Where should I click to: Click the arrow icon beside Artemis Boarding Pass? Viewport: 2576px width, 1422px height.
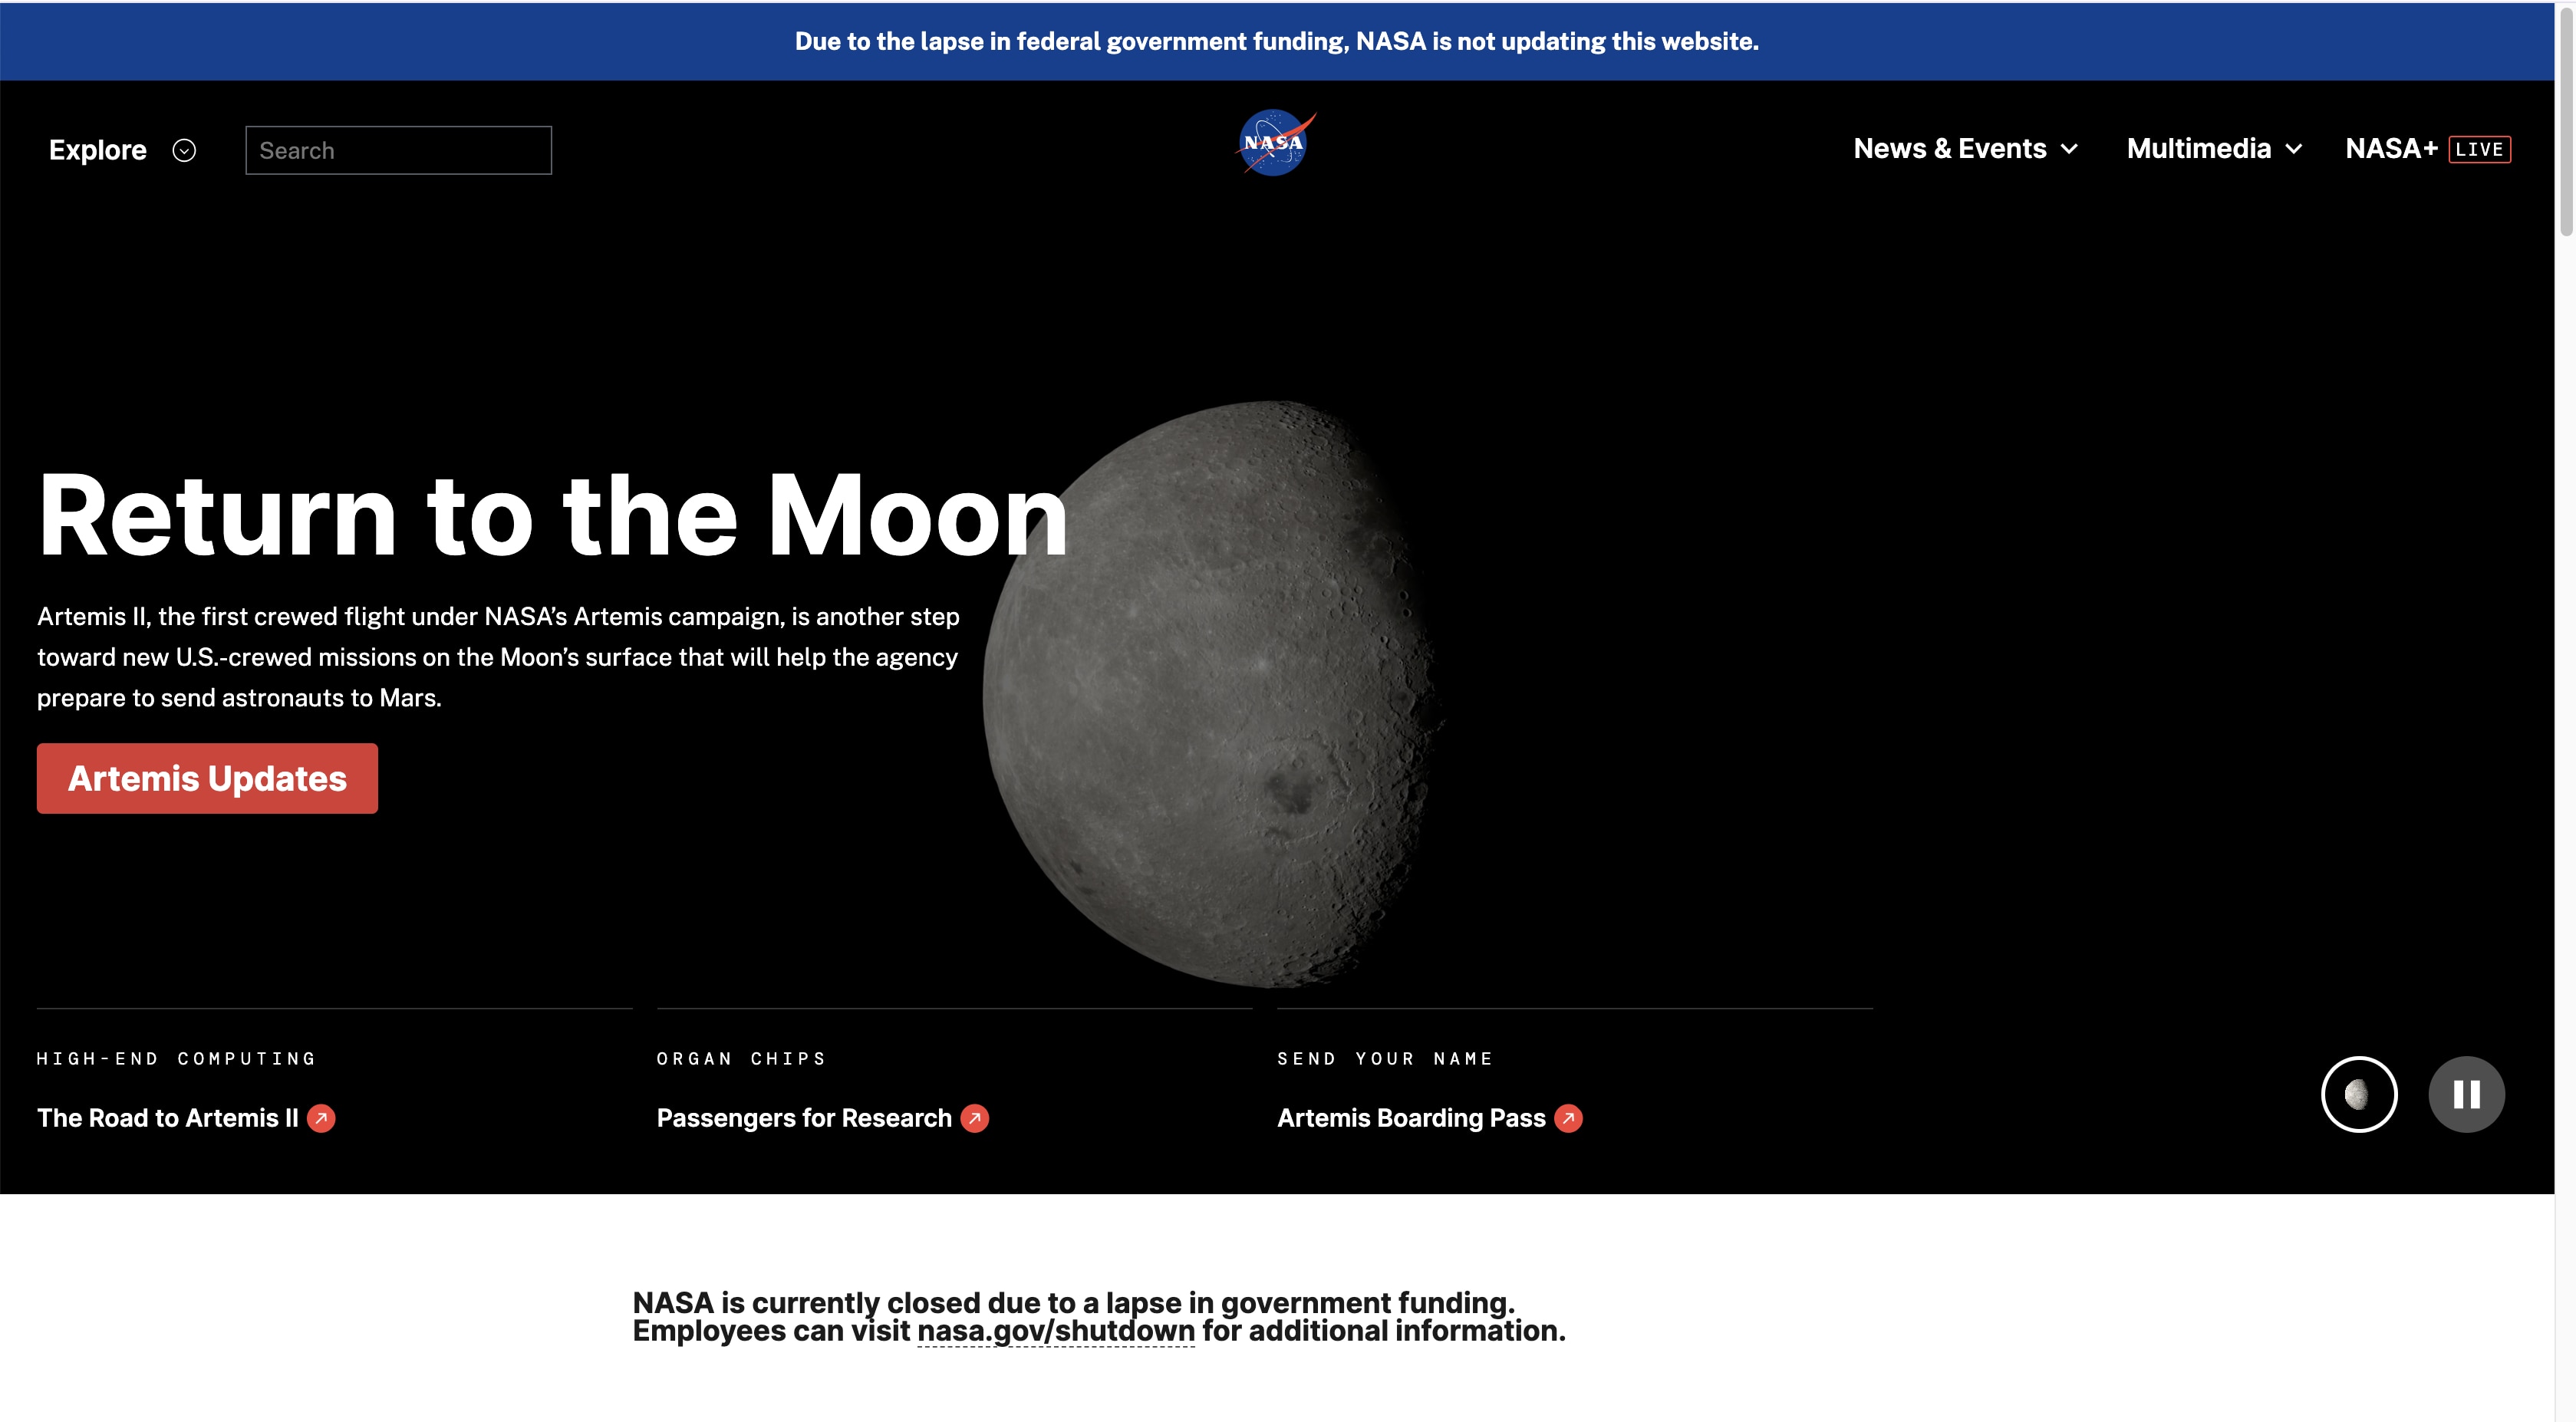[x=1568, y=1118]
